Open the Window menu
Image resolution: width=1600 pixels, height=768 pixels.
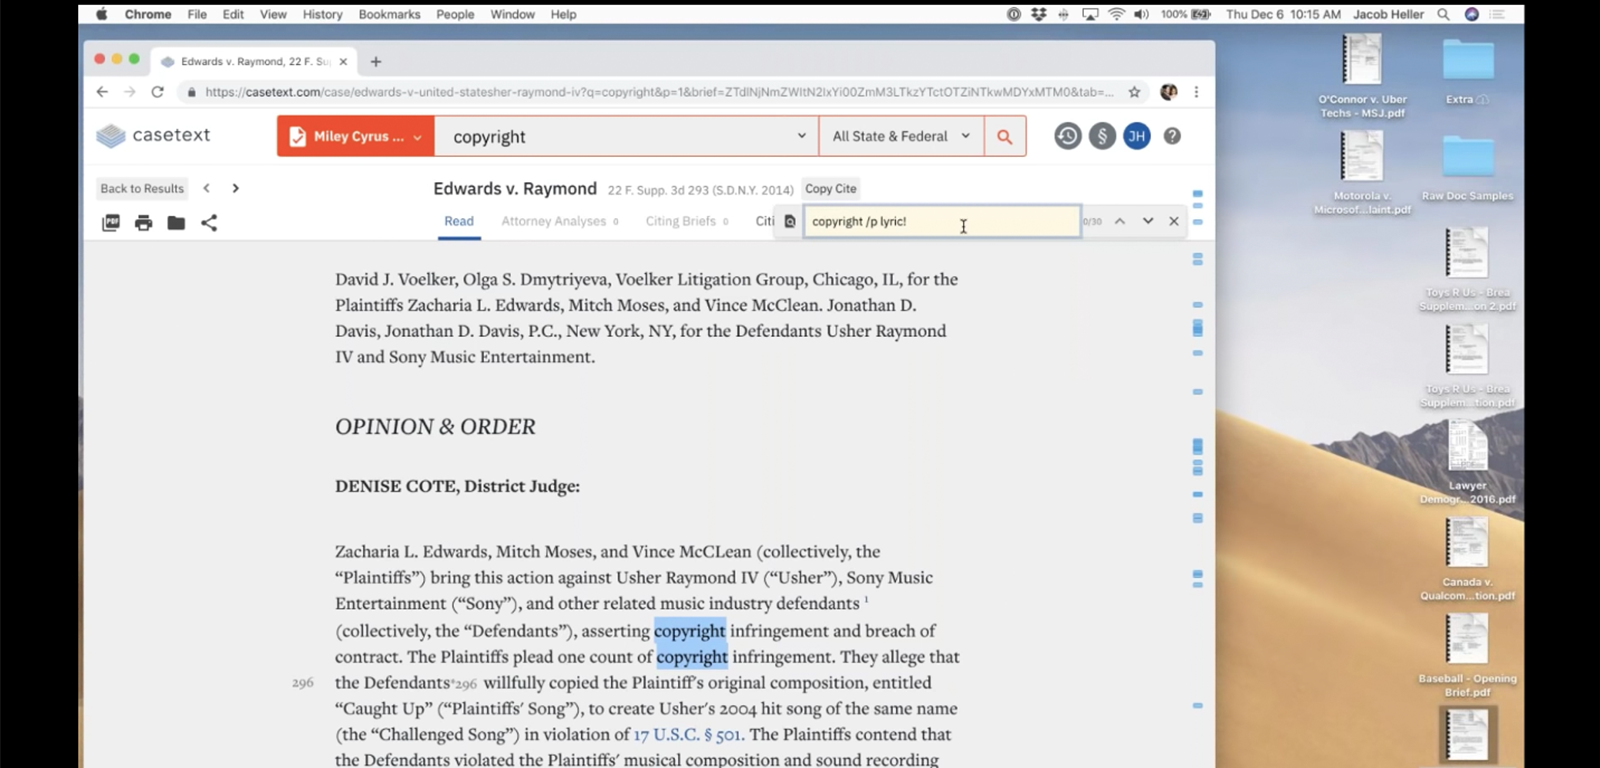pos(512,14)
